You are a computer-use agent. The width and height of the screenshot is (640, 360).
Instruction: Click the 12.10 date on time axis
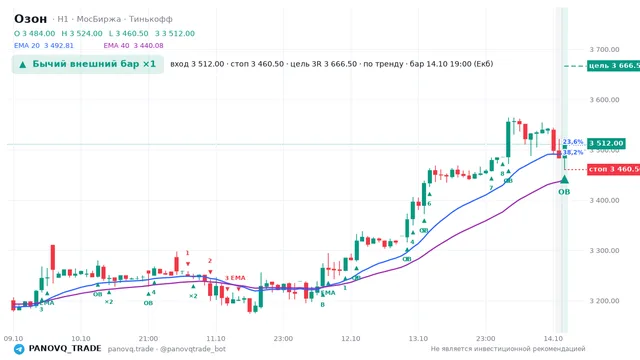coord(351,339)
